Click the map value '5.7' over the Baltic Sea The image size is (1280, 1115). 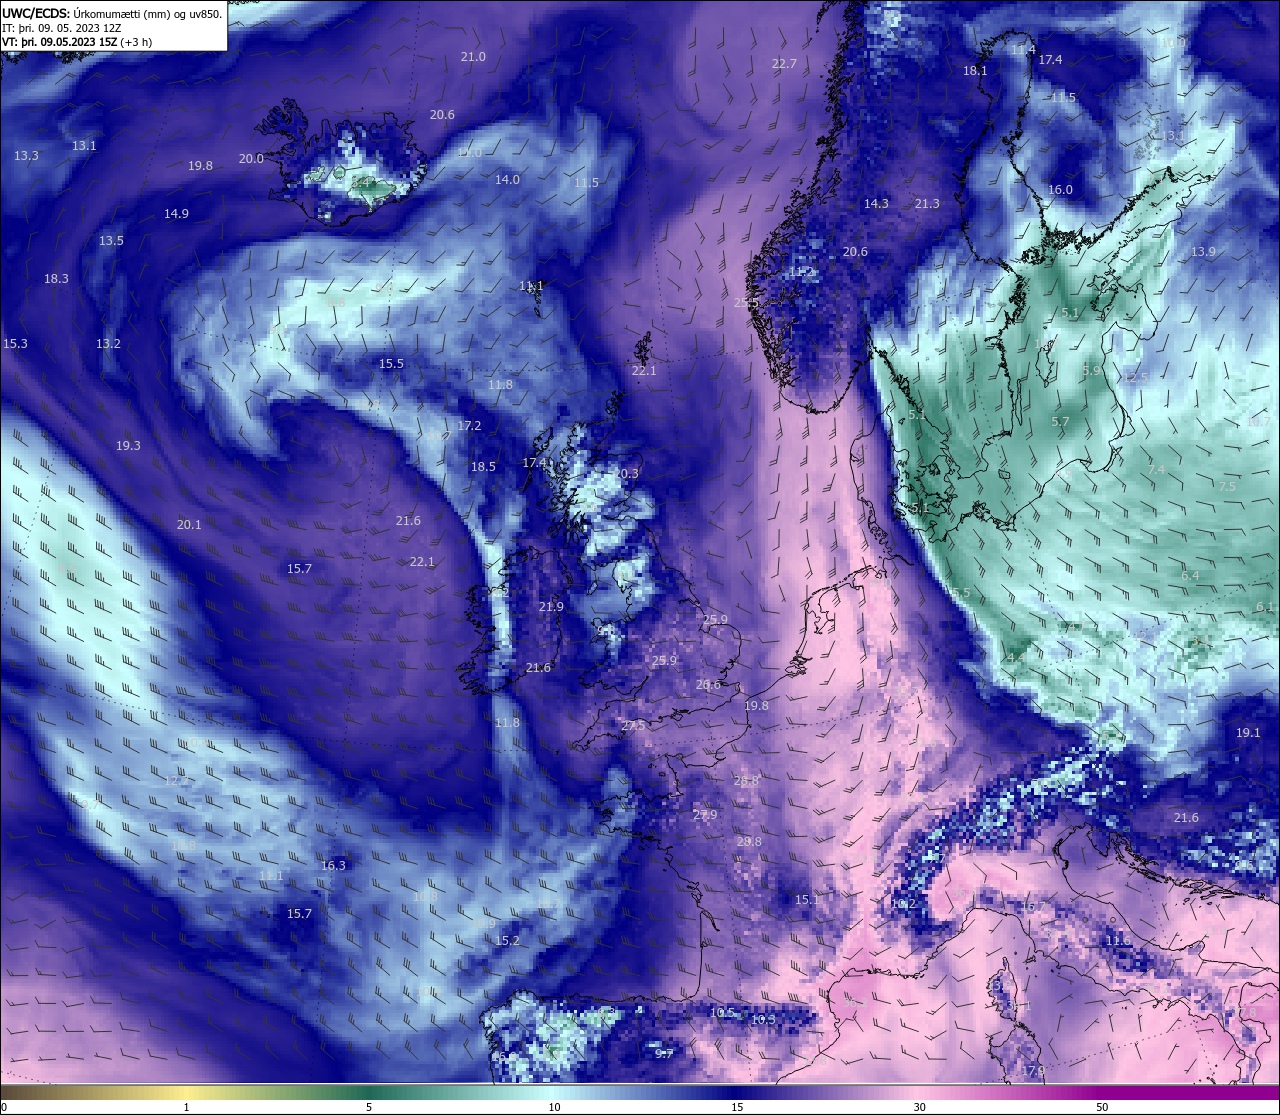1060,422
